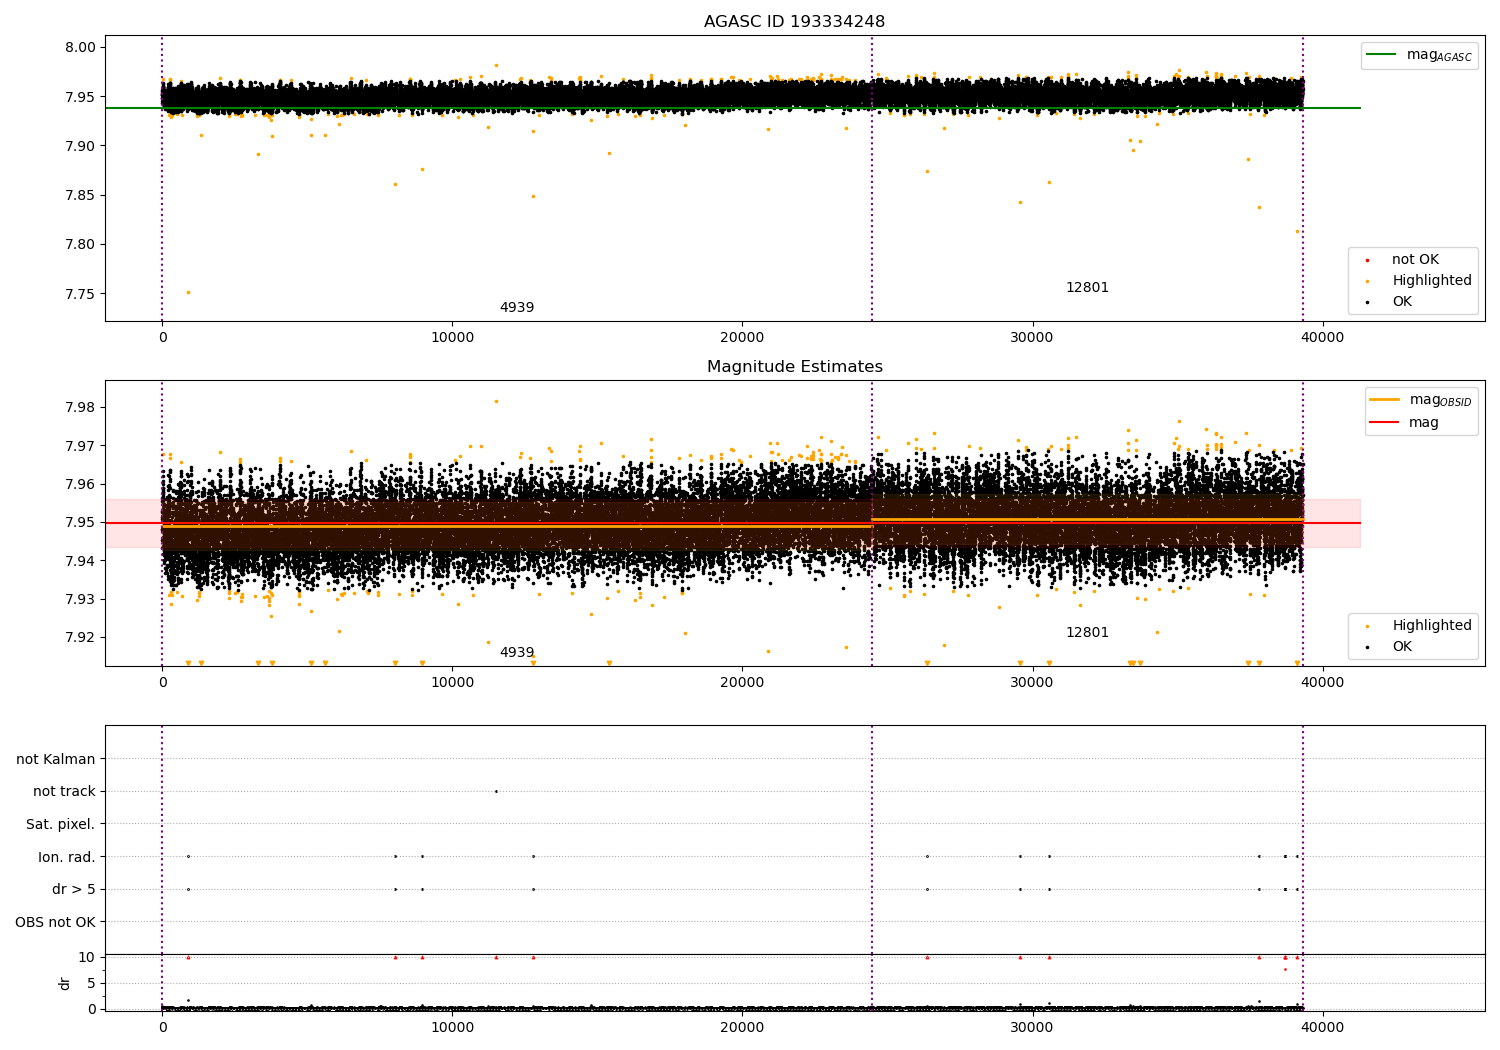Click the plot title AGASC ID 193334248

(x=794, y=22)
